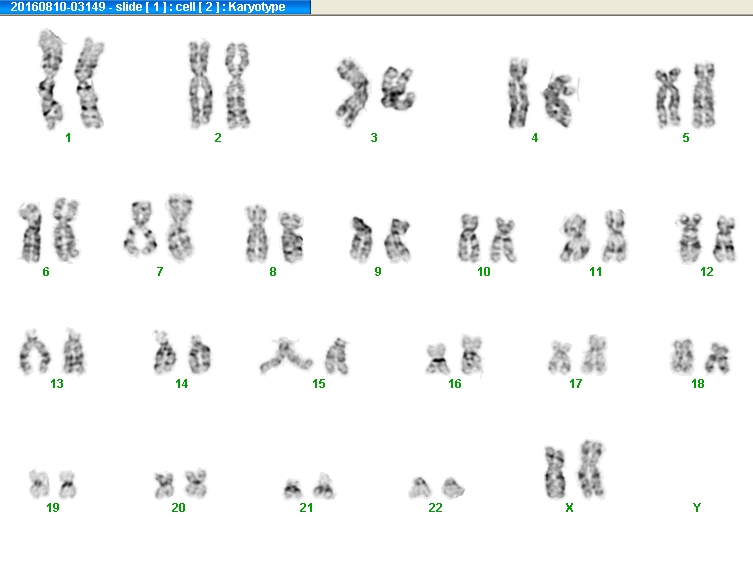Select the chromosome 4 label

coord(534,138)
